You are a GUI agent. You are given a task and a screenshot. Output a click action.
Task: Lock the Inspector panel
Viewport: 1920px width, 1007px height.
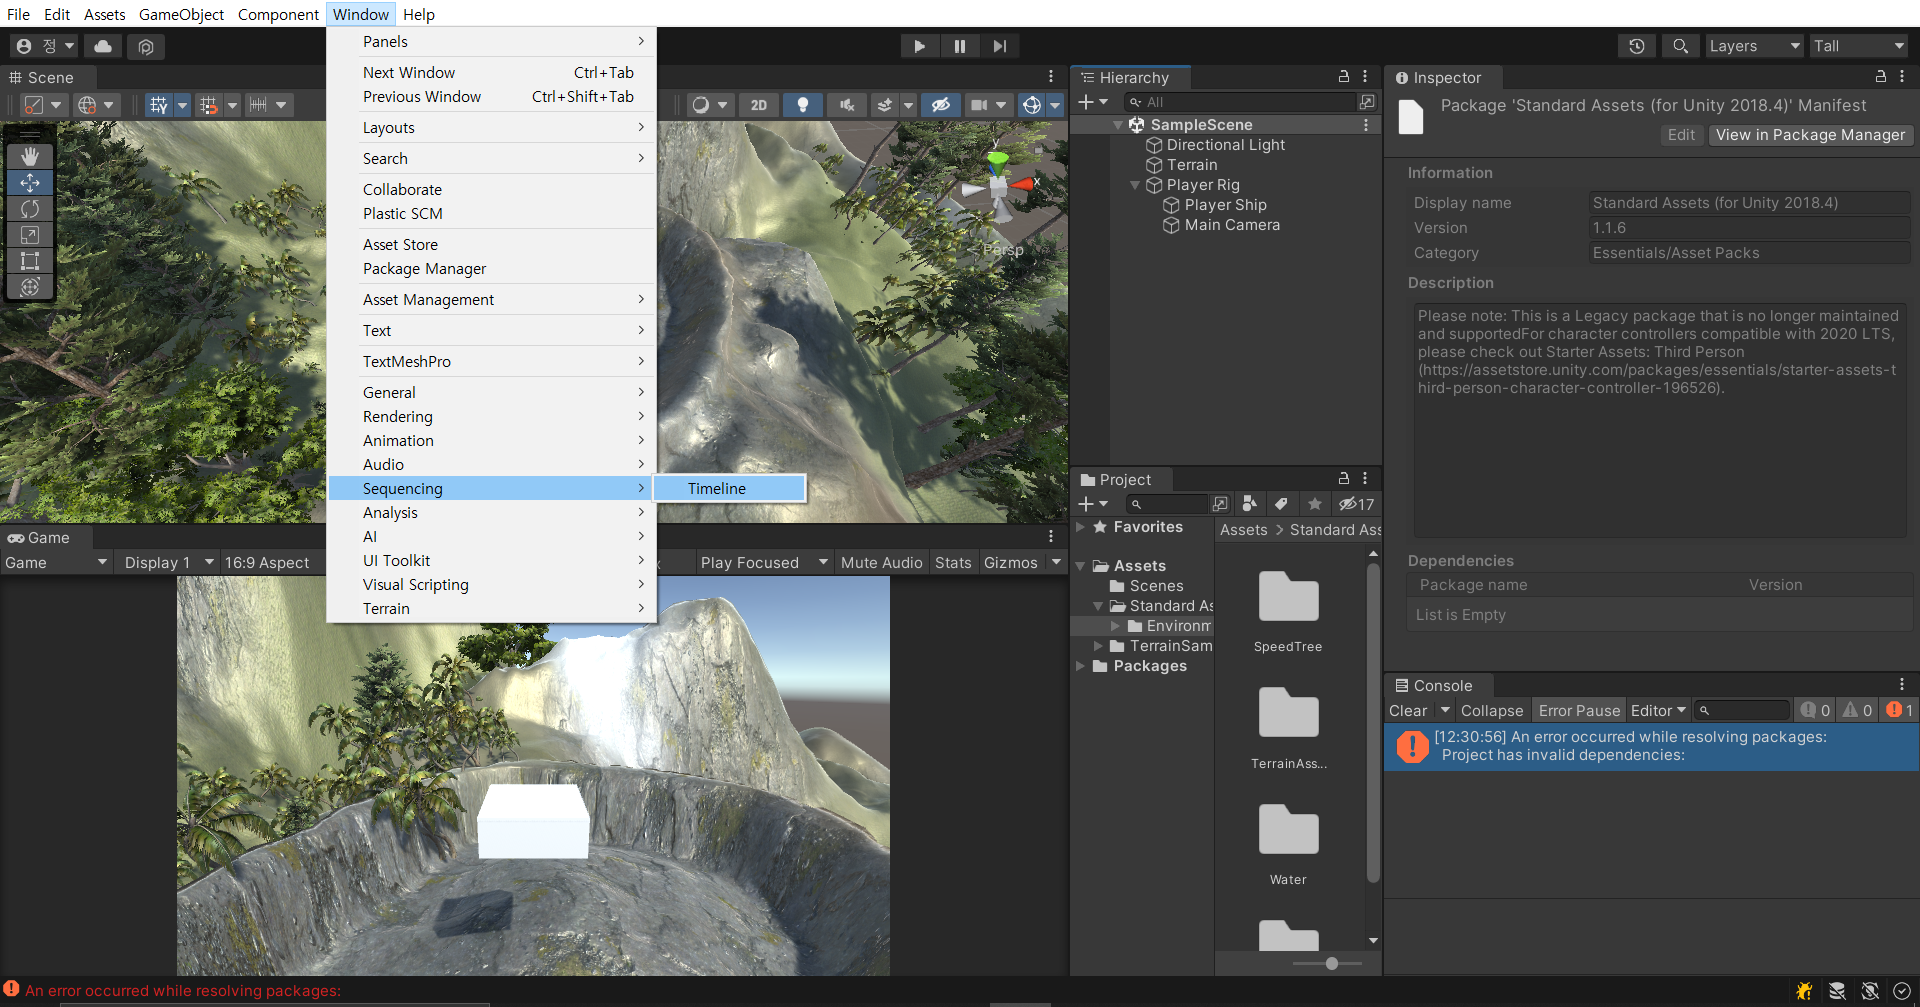pos(1880,77)
